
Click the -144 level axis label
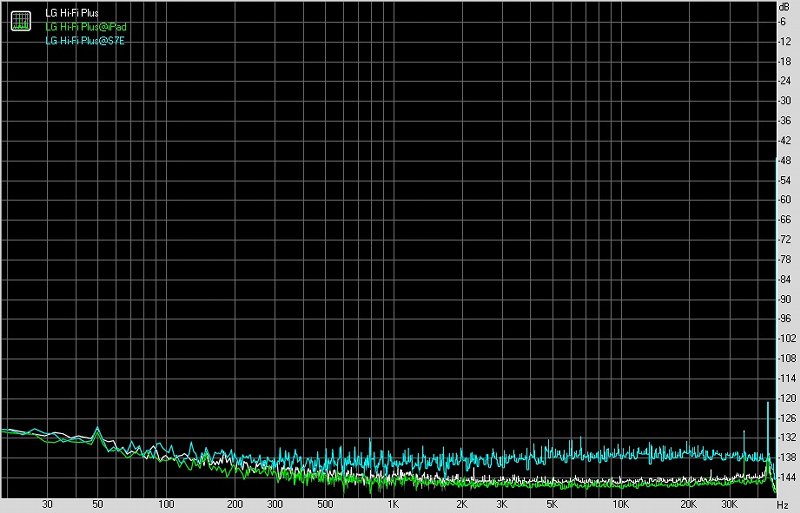787,477
